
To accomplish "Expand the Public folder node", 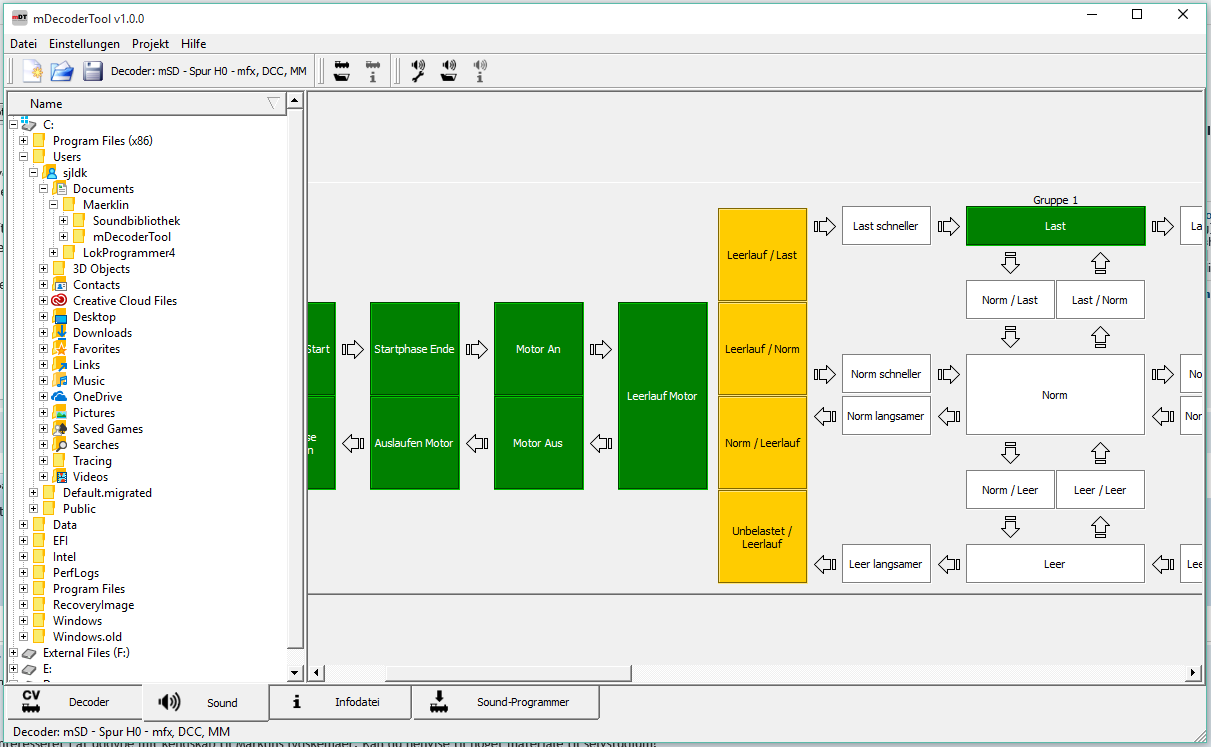I will [x=33, y=509].
